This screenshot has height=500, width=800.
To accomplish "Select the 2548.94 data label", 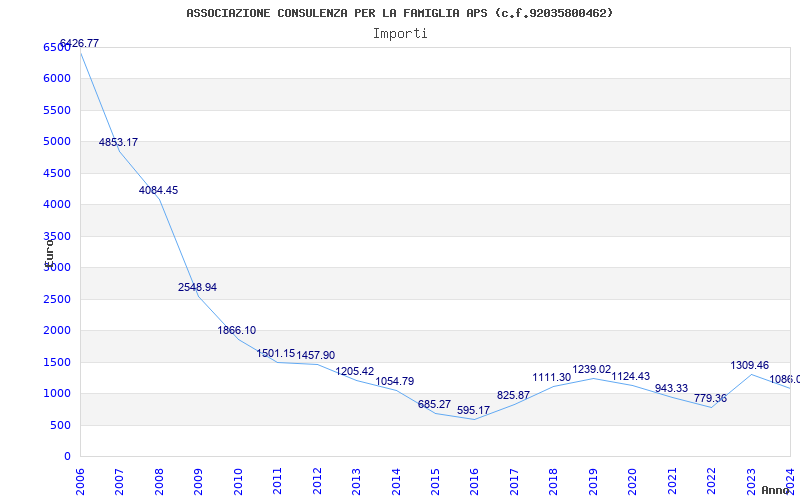I will pos(197,287).
